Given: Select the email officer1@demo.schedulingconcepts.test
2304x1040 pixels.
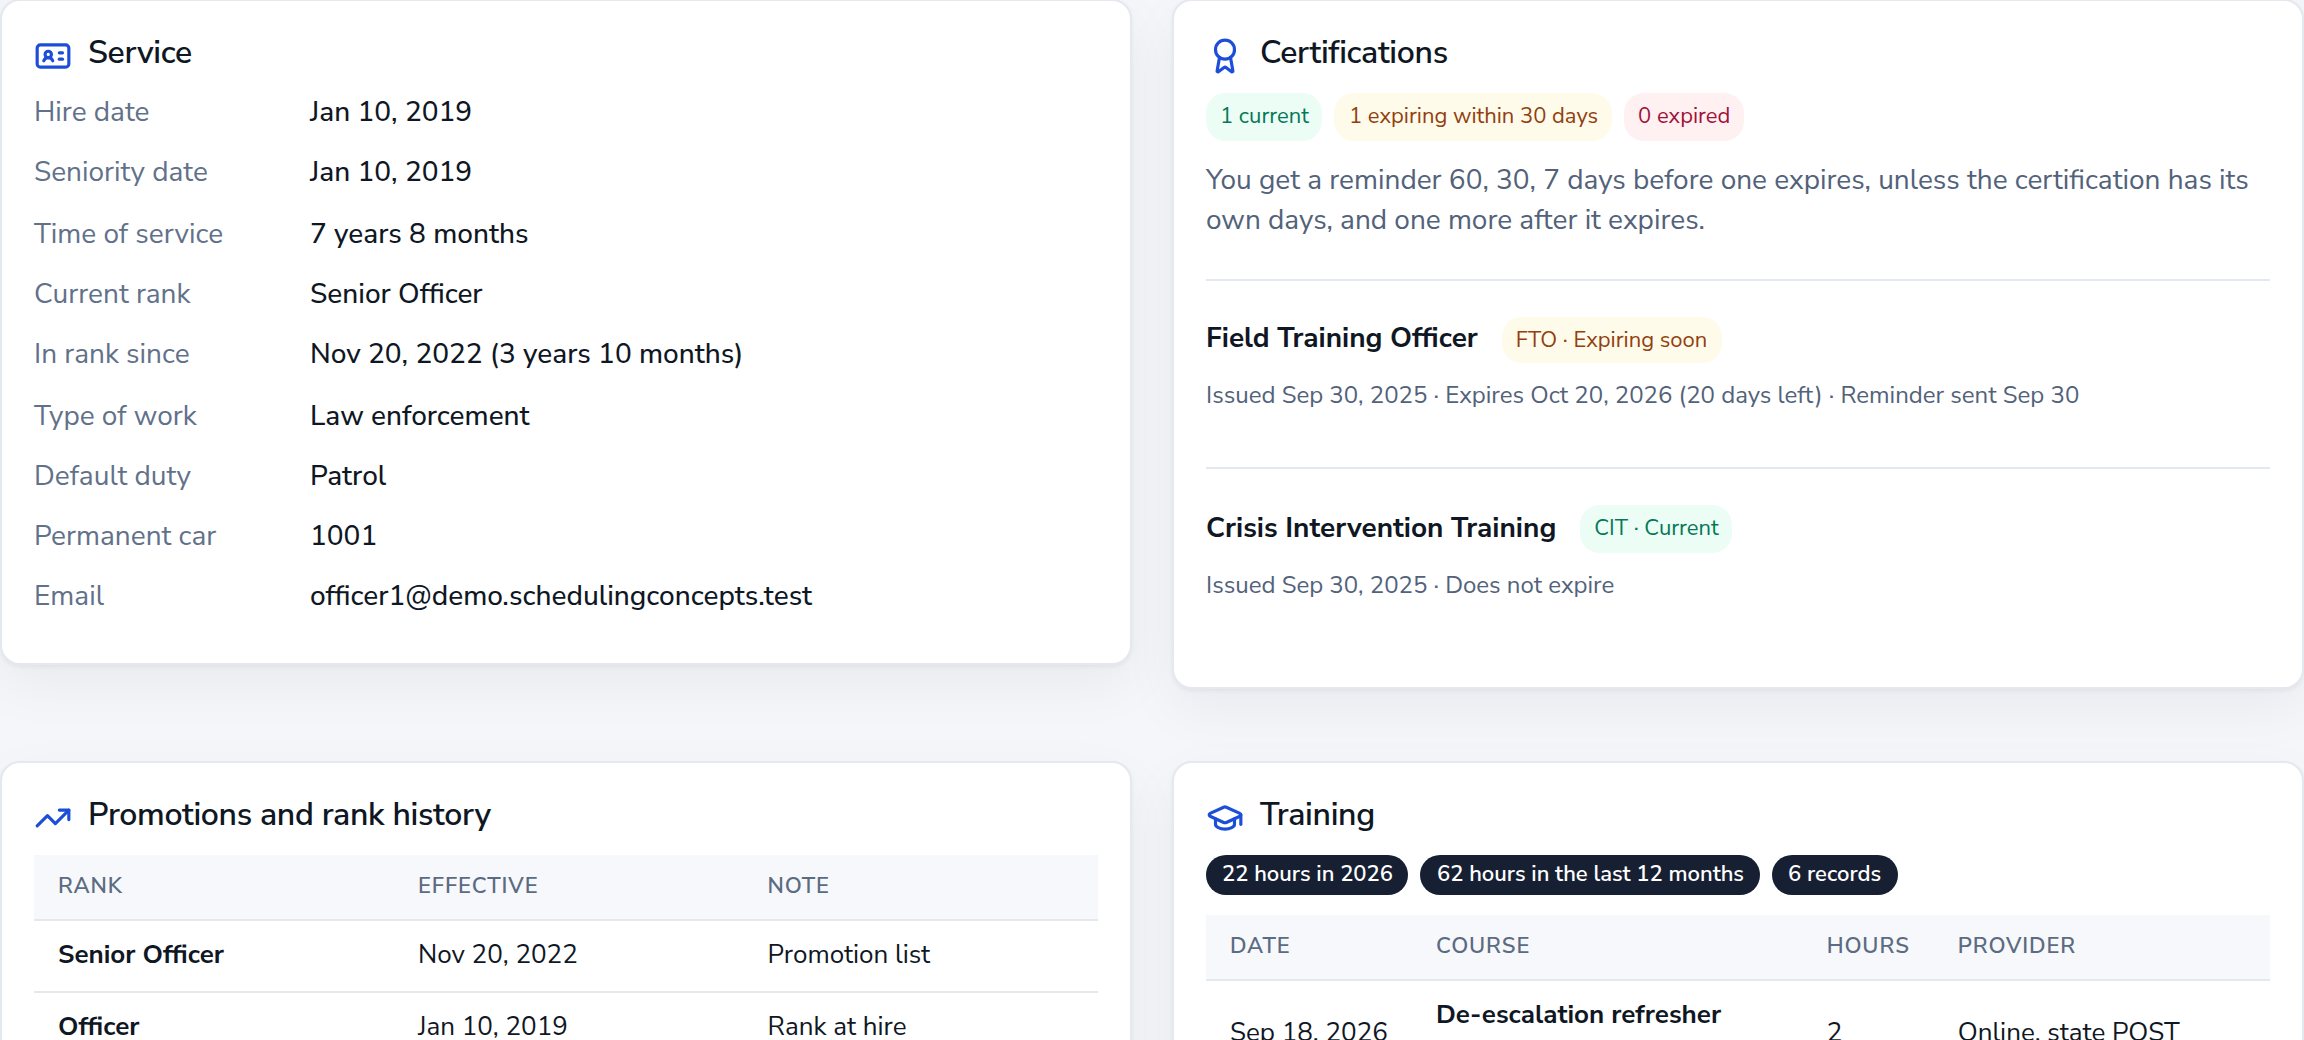Looking at the screenshot, I should 561,596.
